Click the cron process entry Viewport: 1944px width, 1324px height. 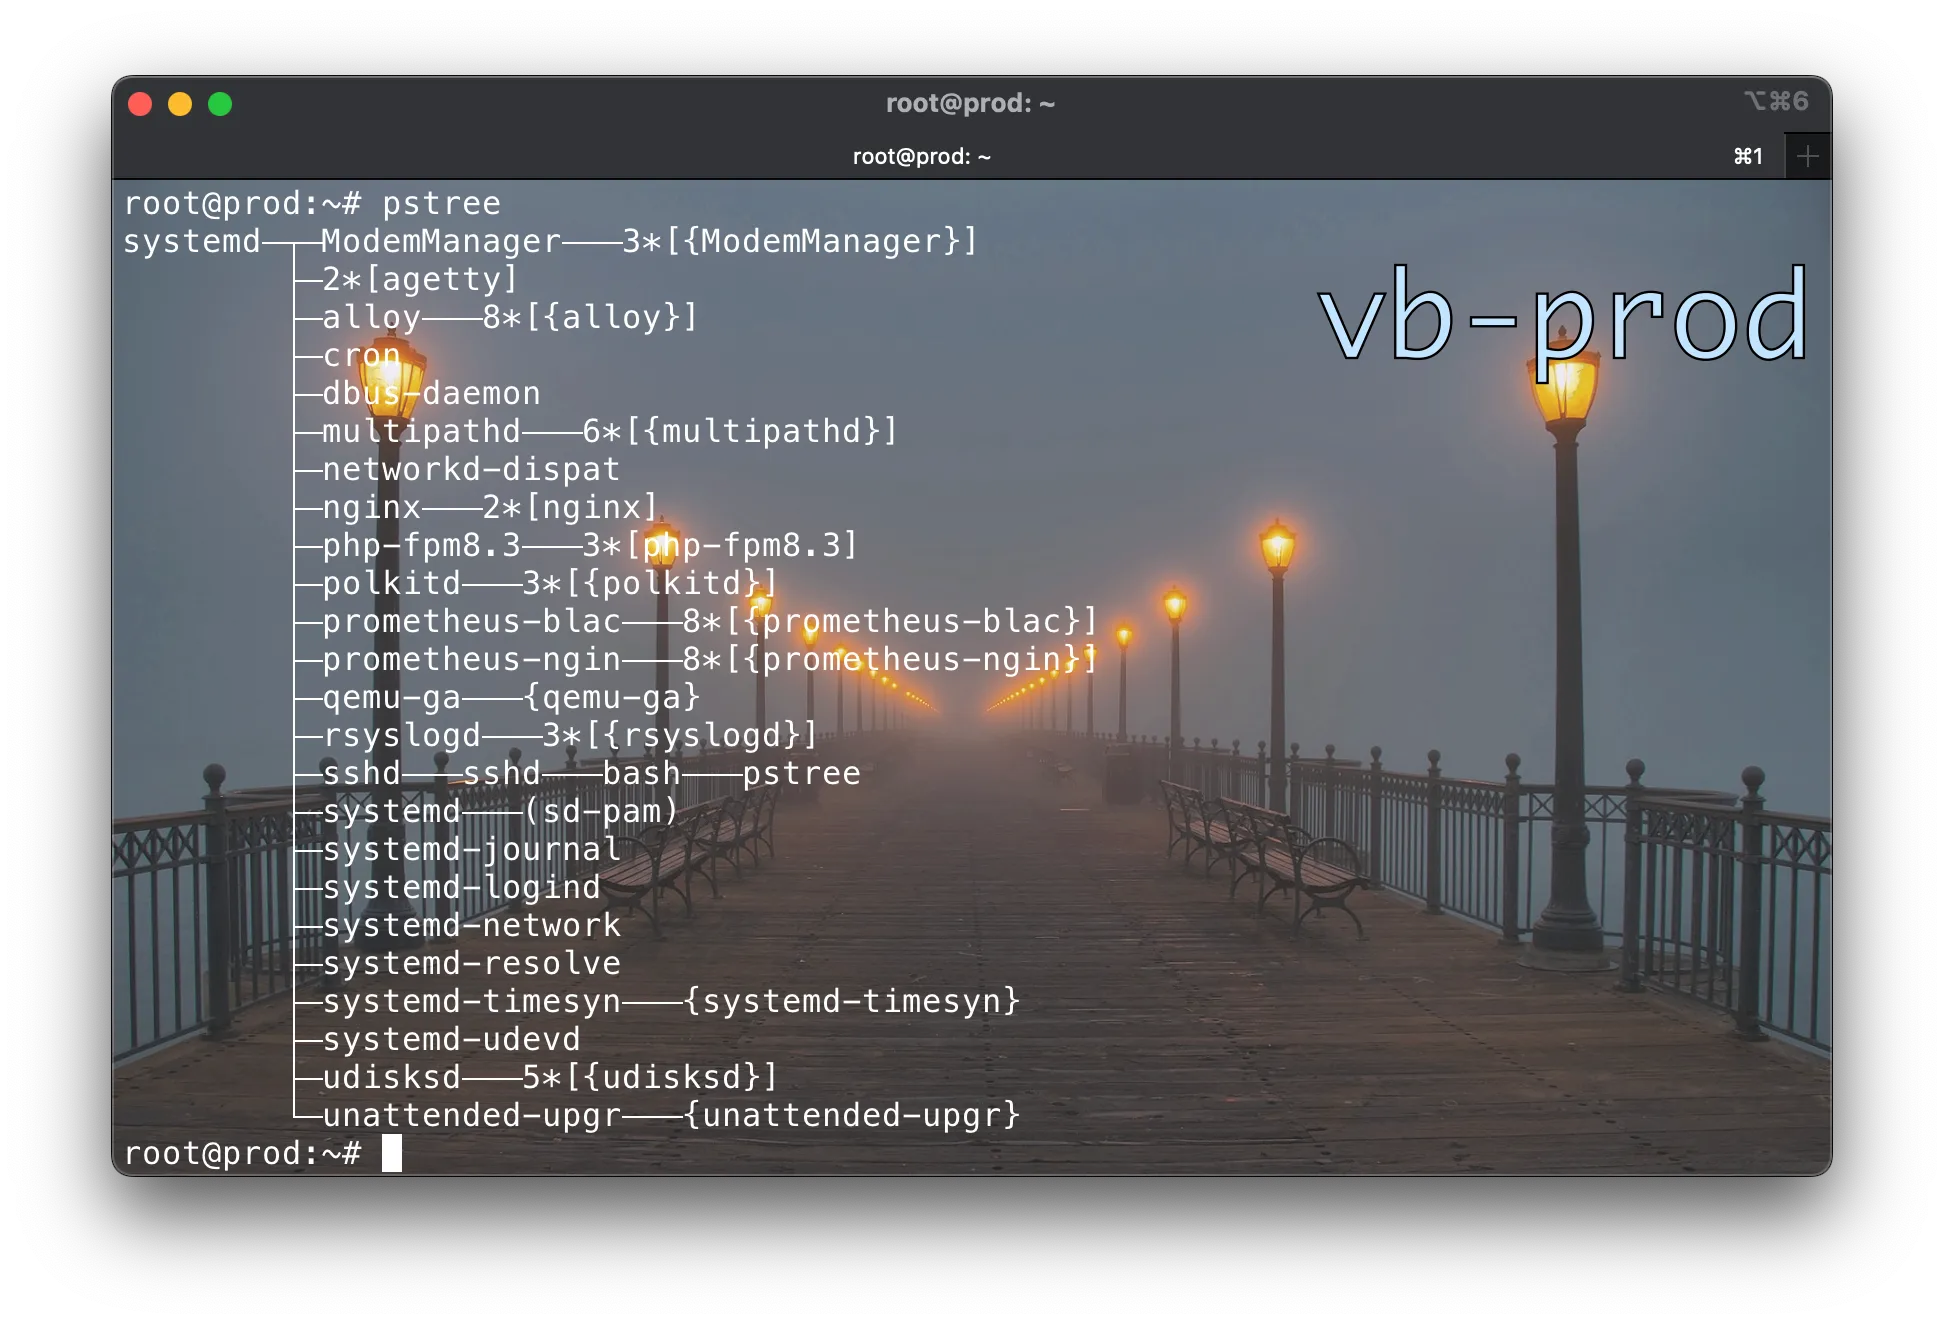tap(360, 355)
